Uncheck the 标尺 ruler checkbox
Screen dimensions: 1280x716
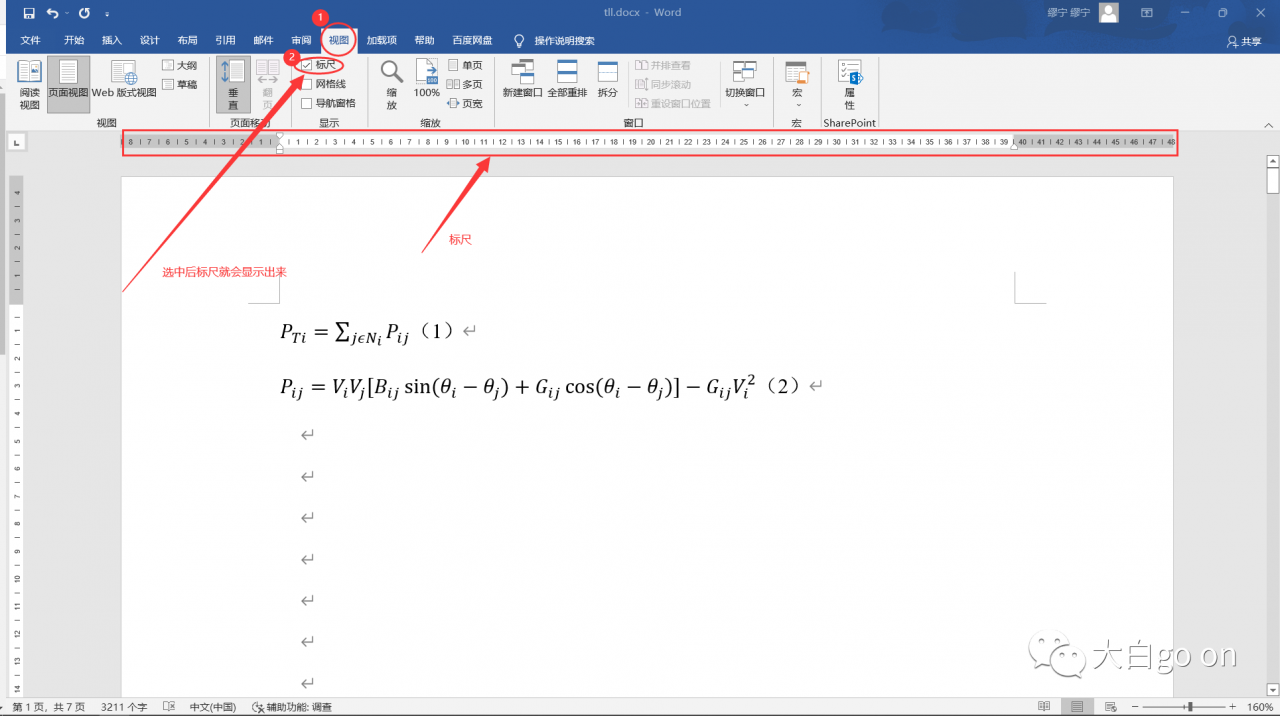pos(308,65)
